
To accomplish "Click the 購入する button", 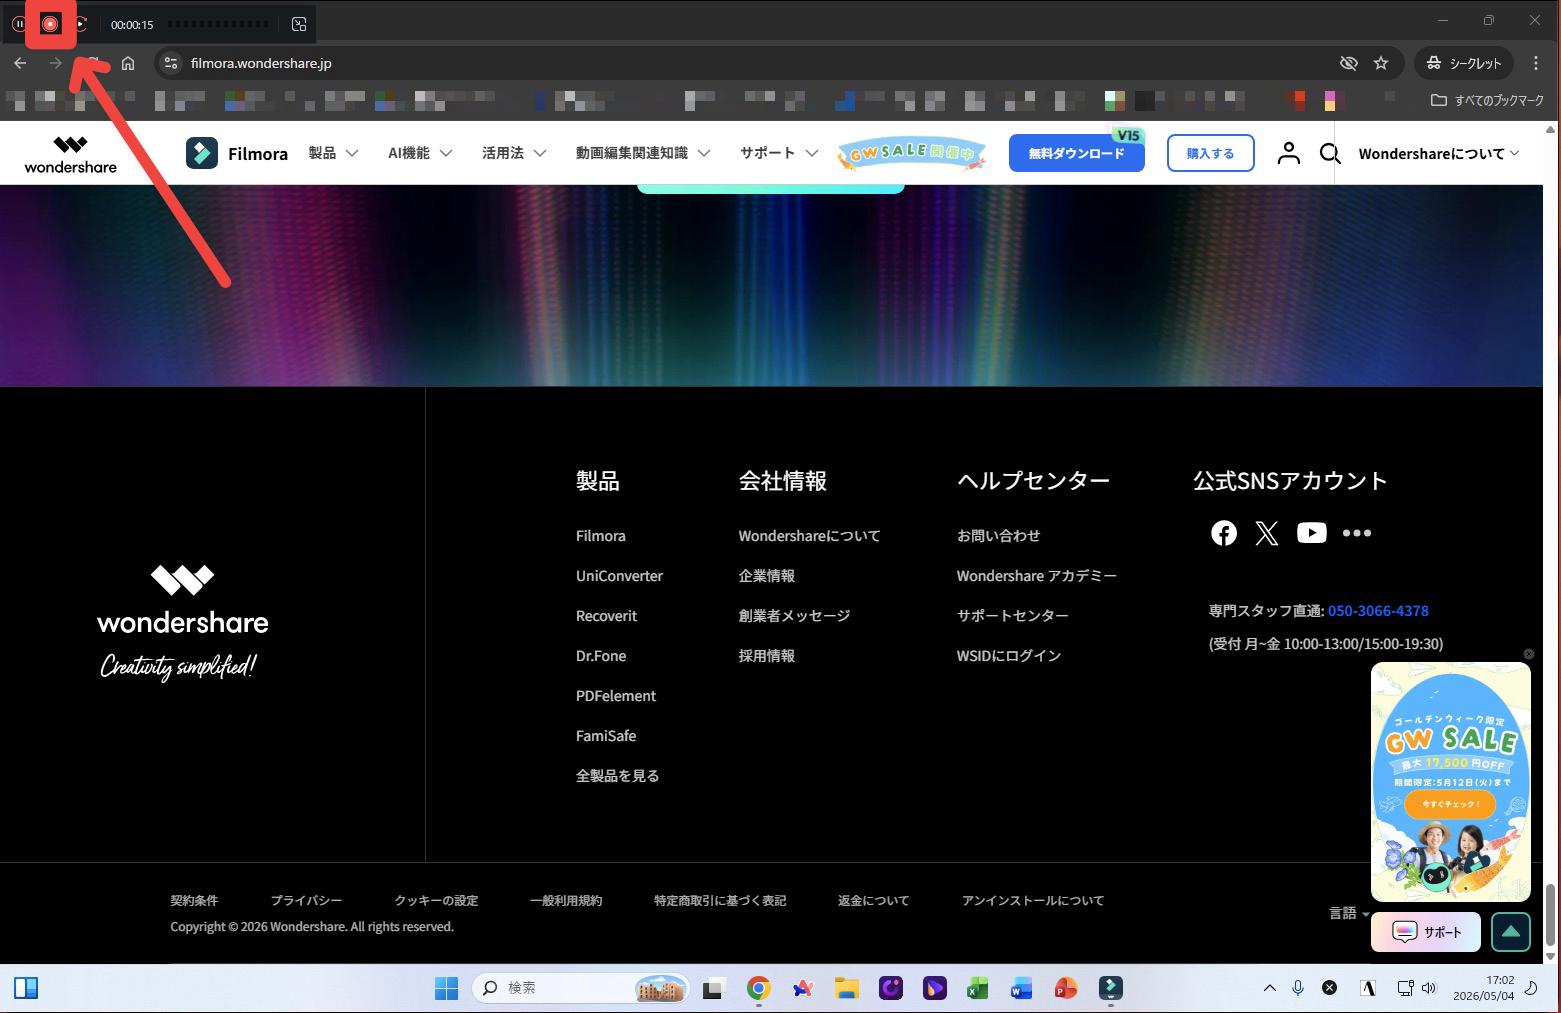I will tap(1210, 153).
